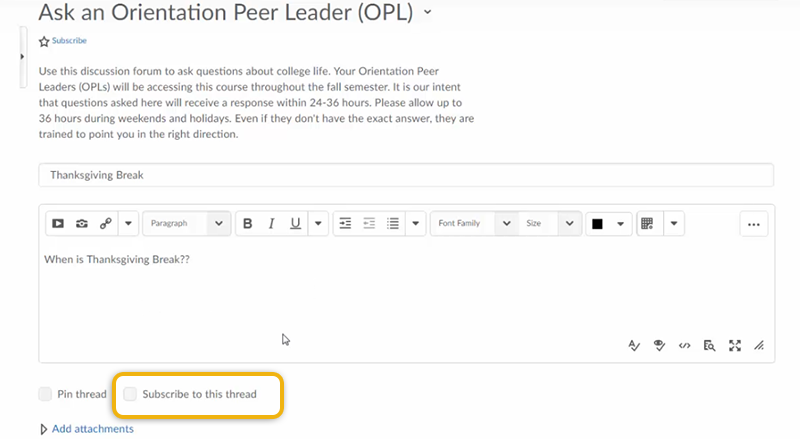
Task: Toggle bold text formatting
Action: (x=248, y=224)
